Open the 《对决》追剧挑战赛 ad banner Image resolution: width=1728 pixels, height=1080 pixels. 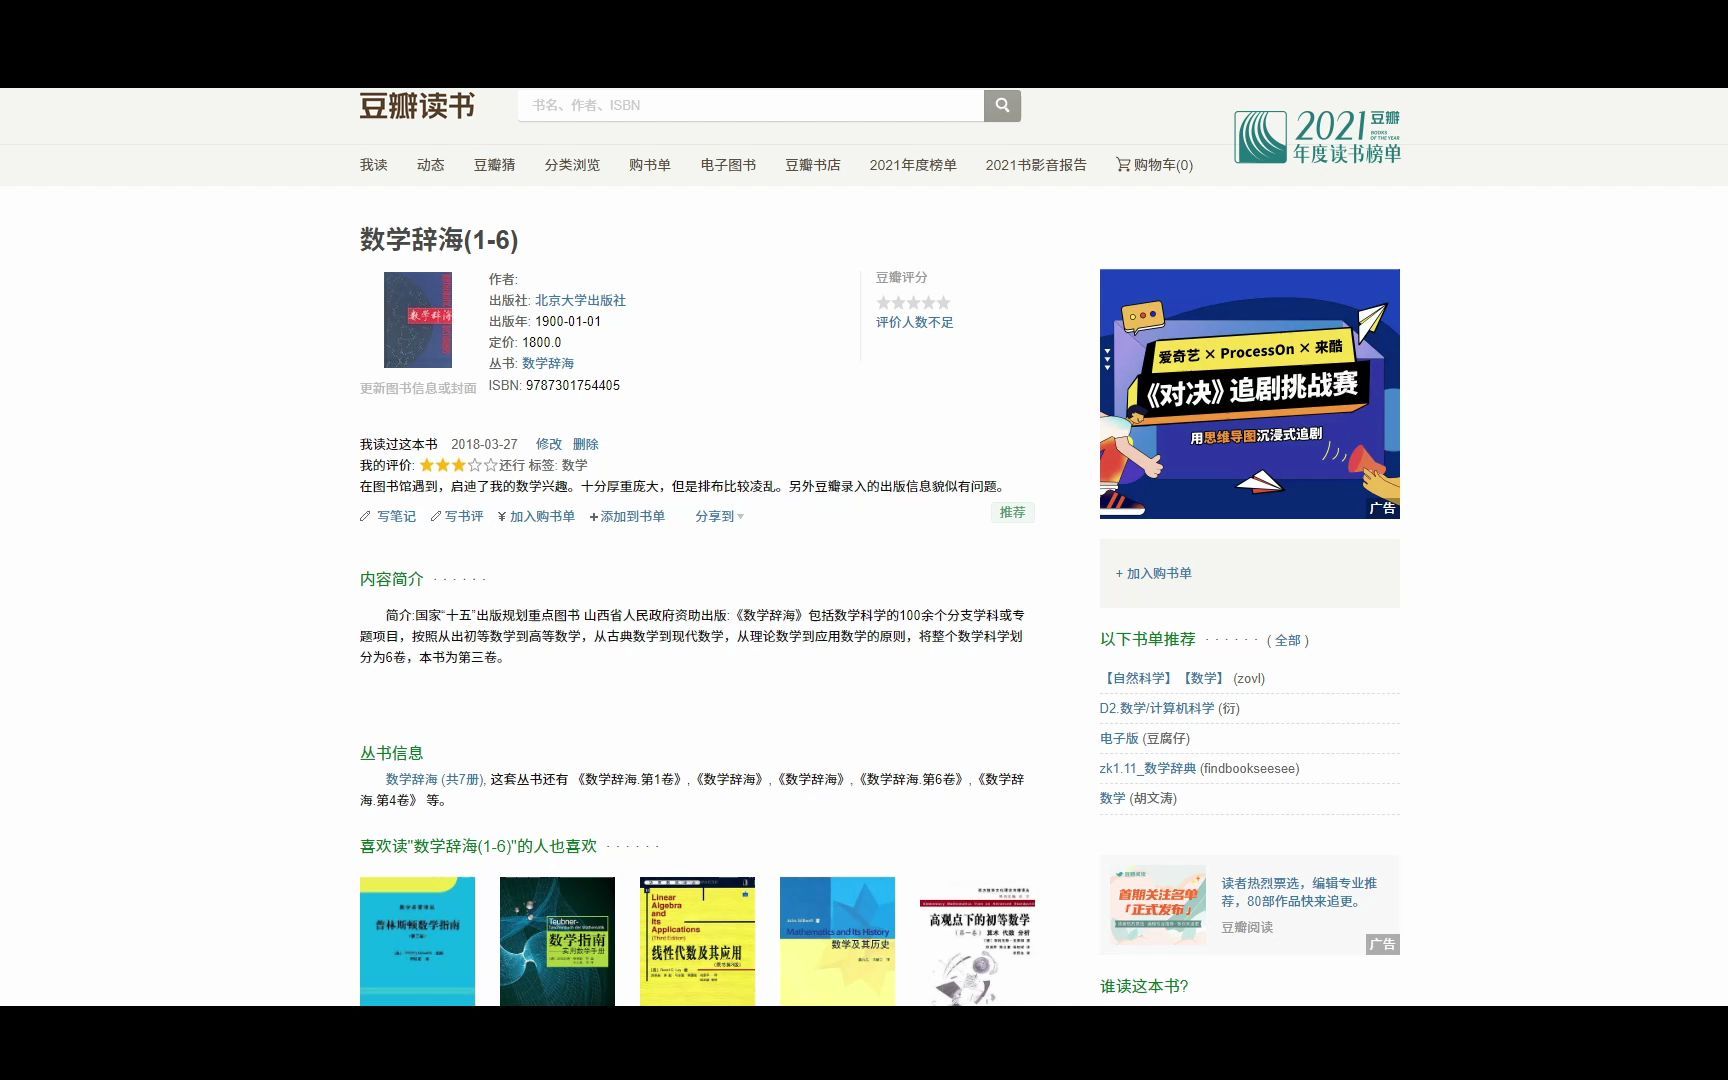pos(1250,394)
